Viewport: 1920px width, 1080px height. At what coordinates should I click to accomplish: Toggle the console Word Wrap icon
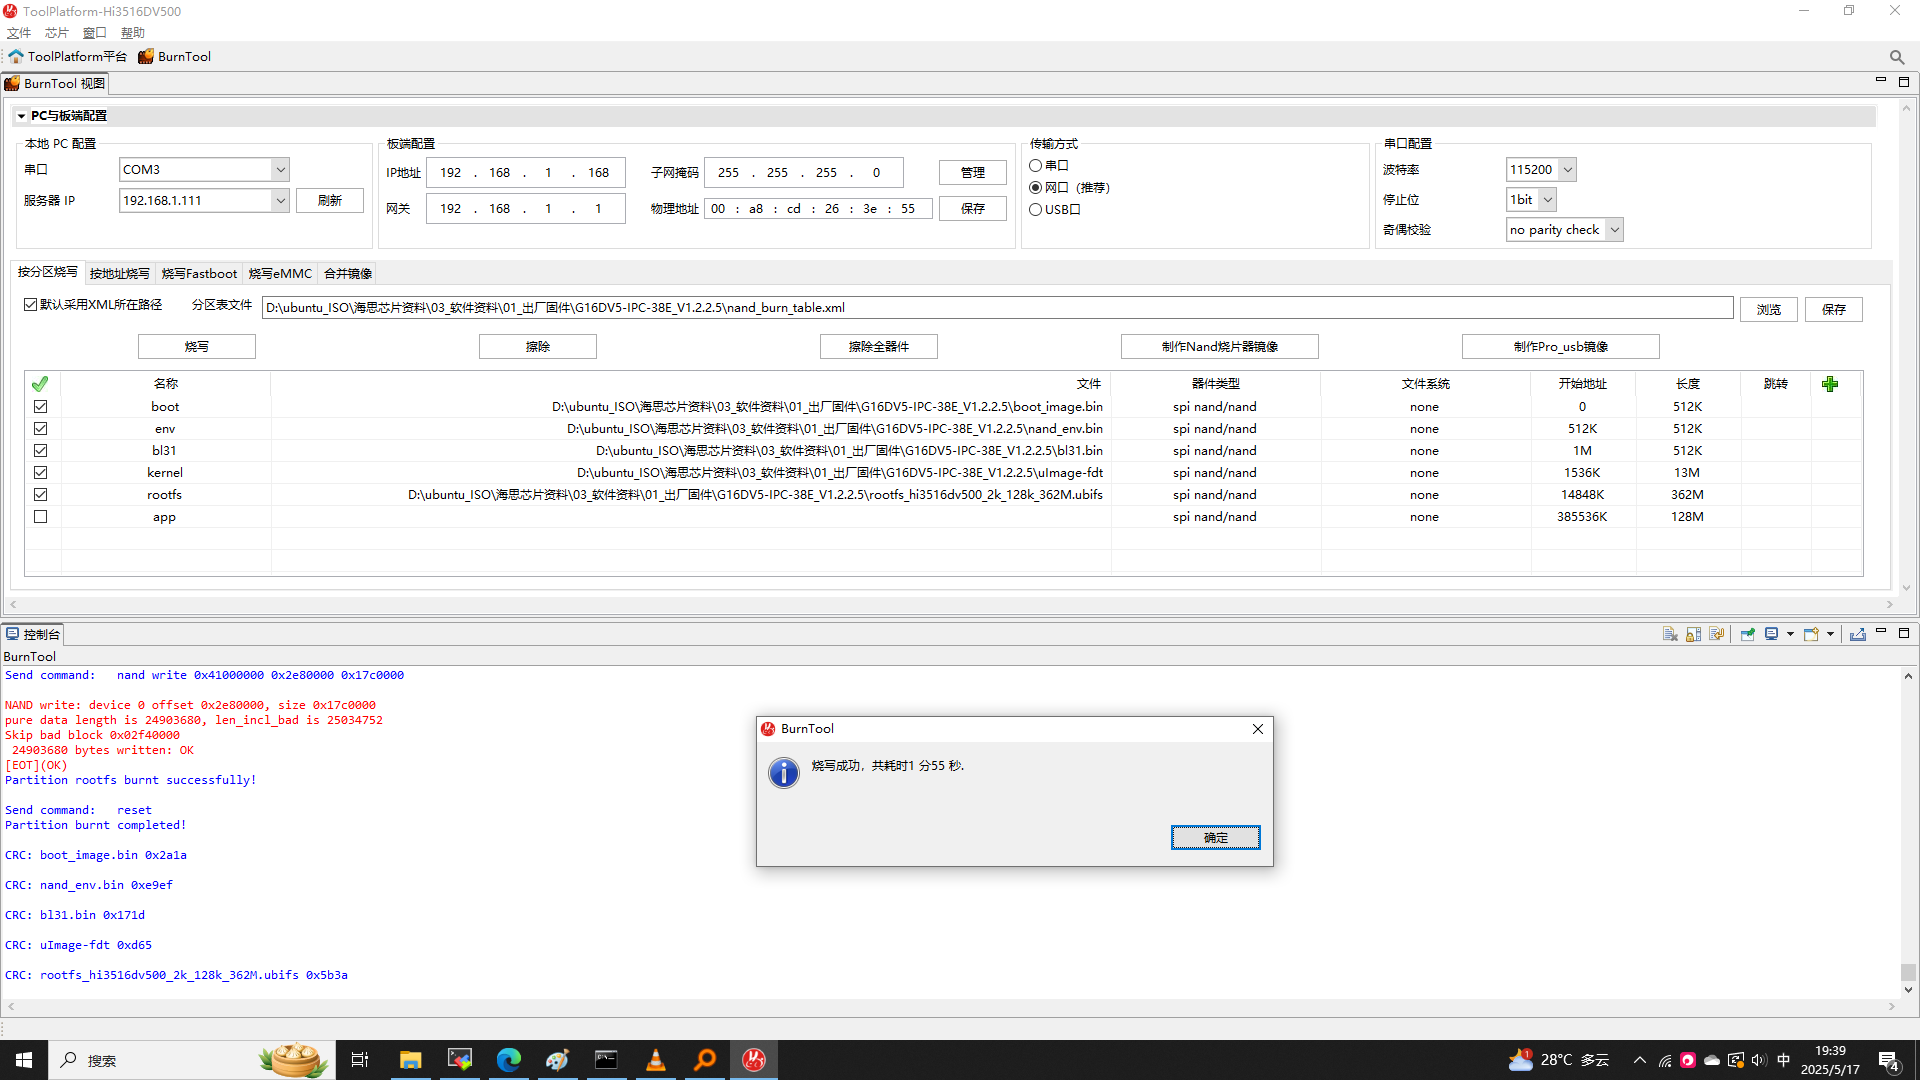(x=1717, y=634)
